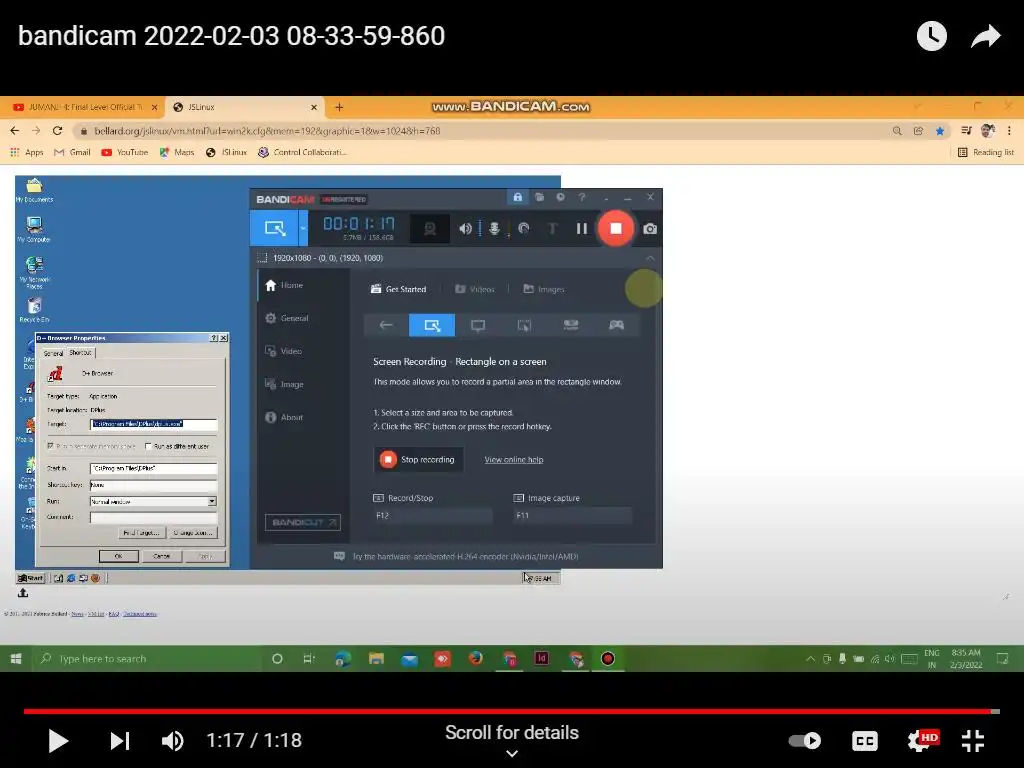
Task: Play the video
Action: (58, 741)
